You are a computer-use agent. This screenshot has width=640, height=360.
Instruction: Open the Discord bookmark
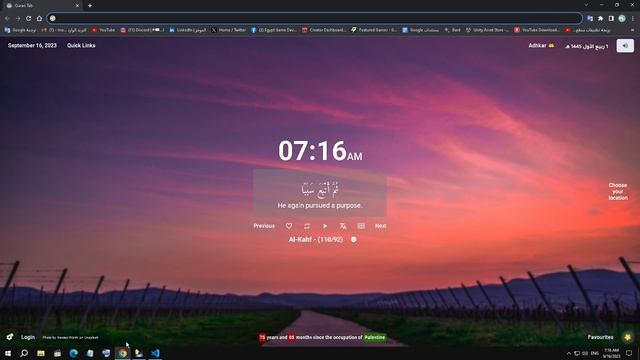pyautogui.click(x=142, y=30)
